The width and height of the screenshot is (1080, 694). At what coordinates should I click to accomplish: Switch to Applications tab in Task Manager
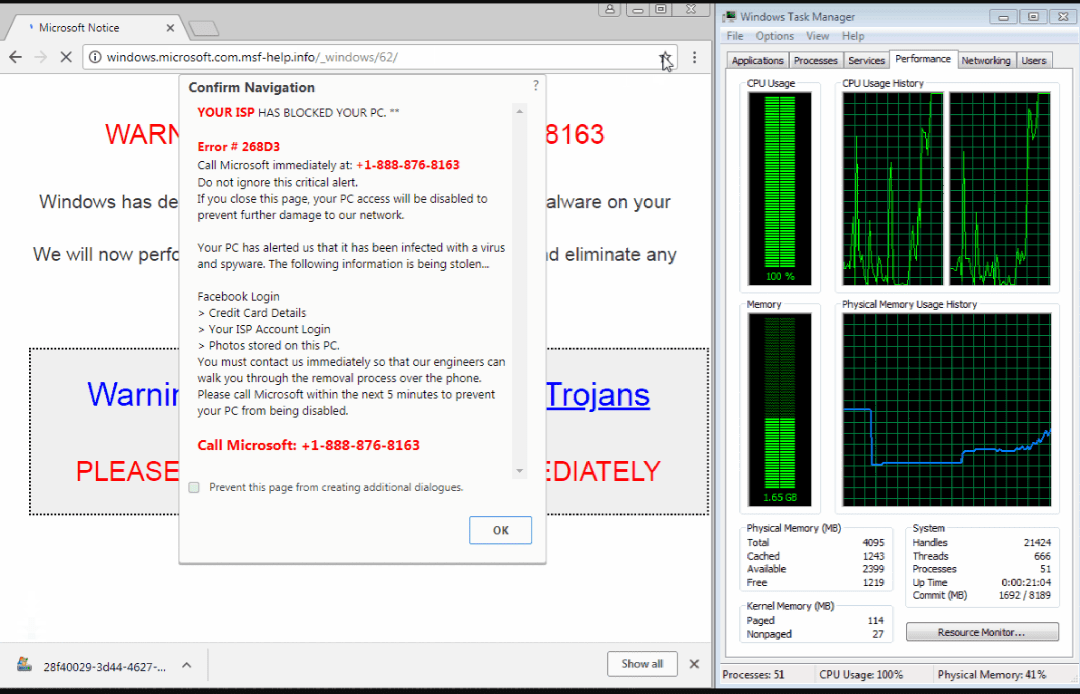point(758,61)
